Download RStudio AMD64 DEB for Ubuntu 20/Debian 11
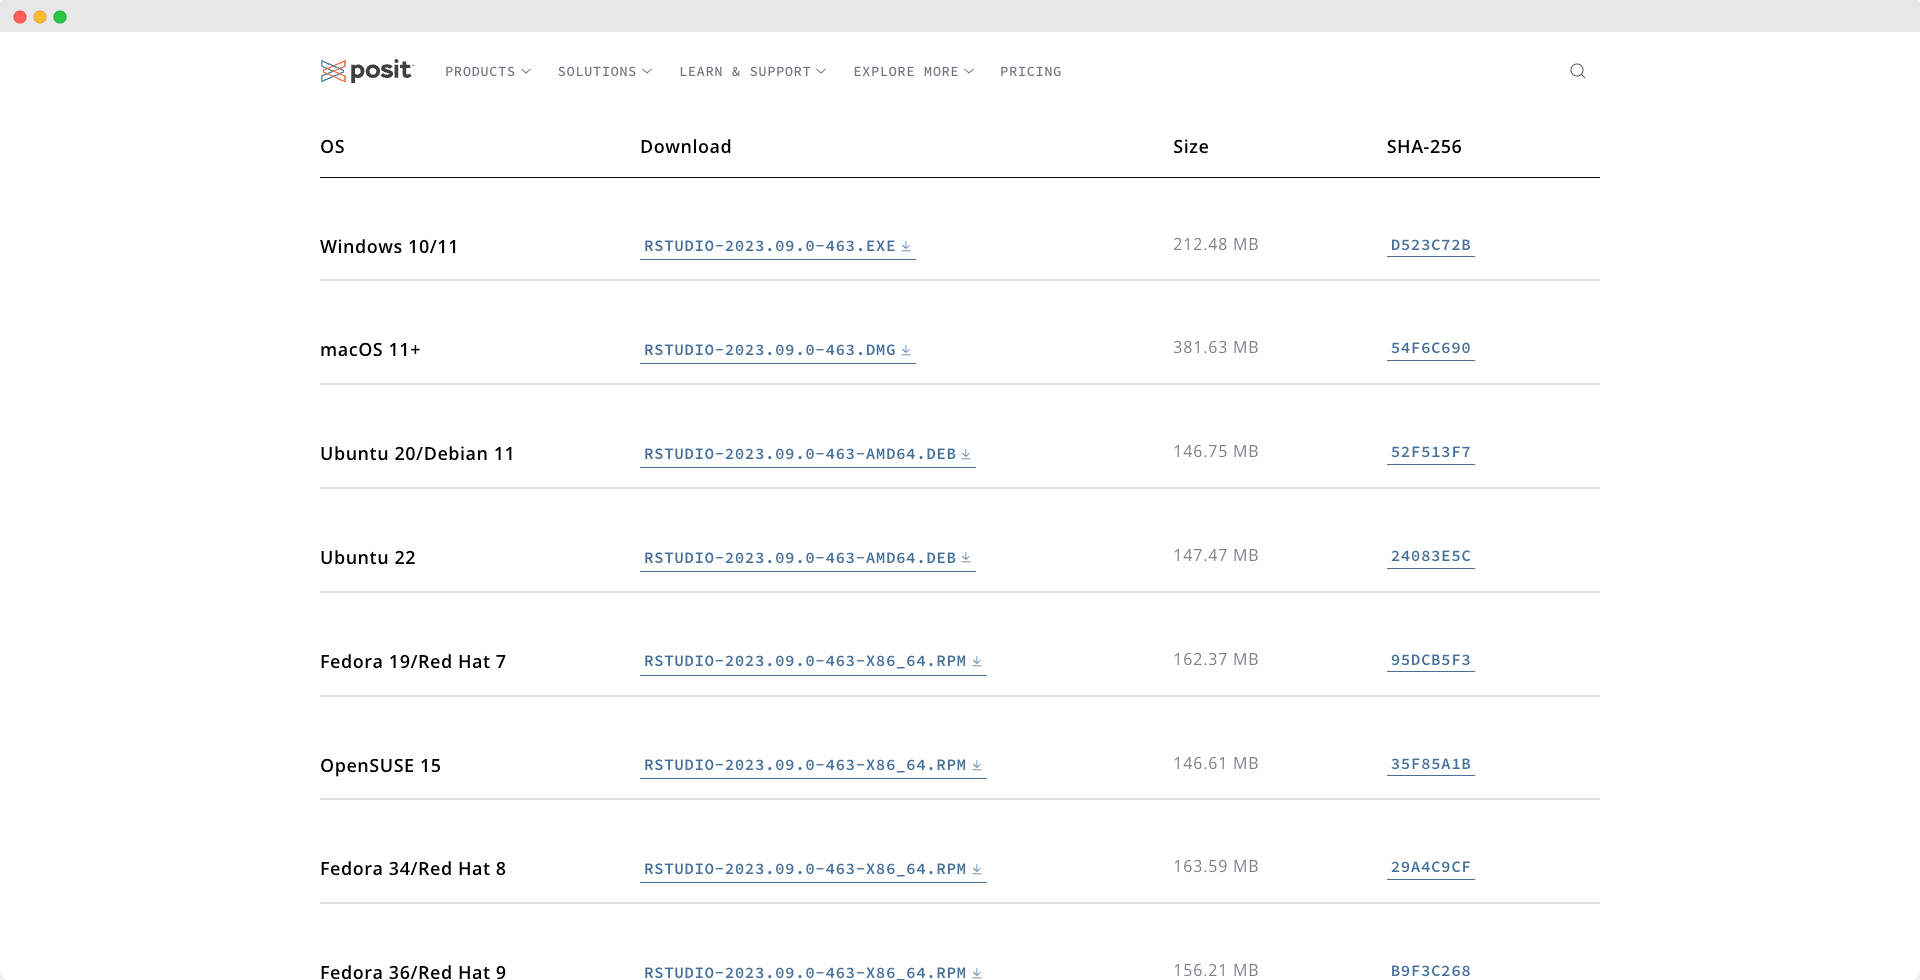Viewport: 1920px width, 980px height. coord(800,454)
